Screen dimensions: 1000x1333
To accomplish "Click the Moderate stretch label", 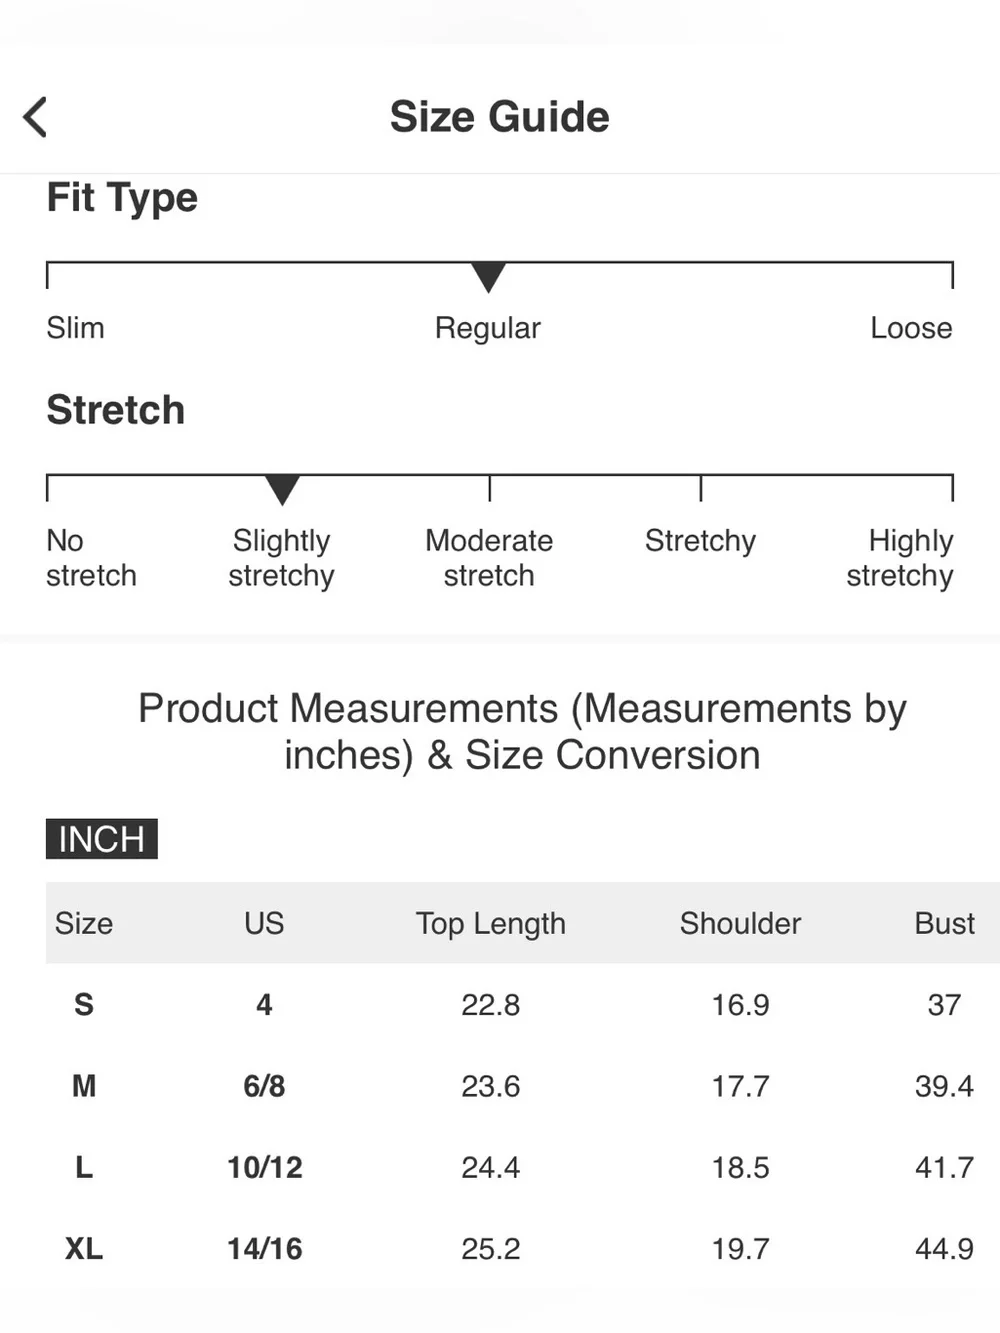I will coord(489,558).
